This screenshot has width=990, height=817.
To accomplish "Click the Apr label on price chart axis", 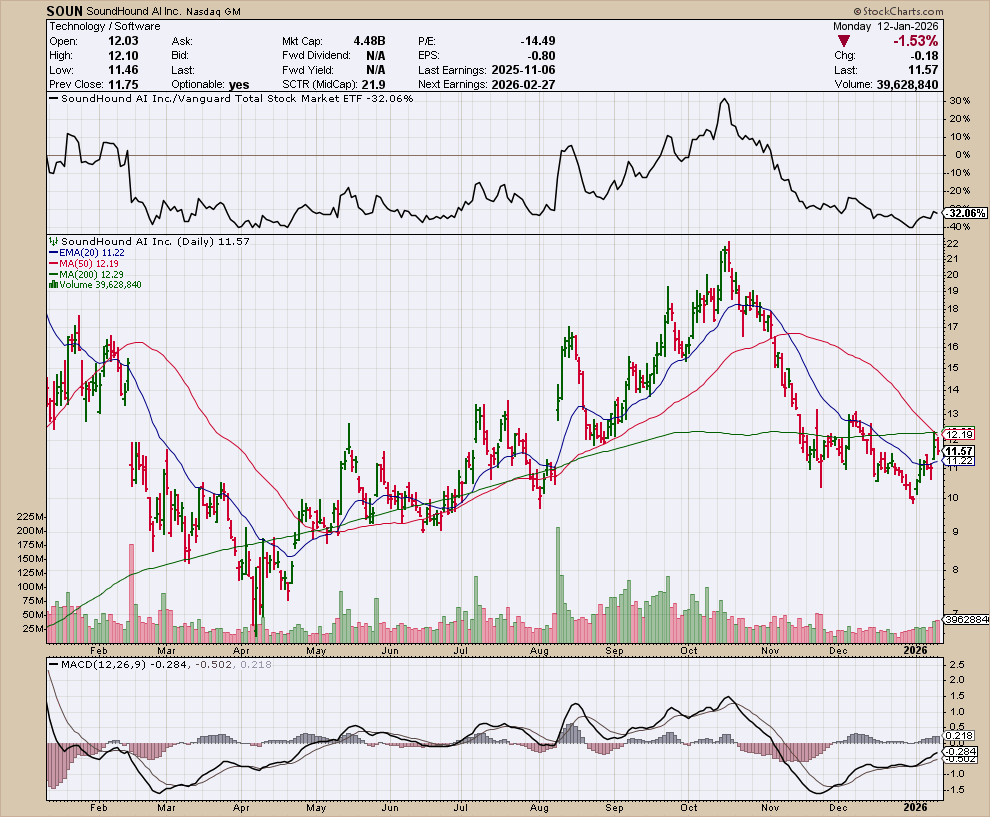I will pos(241,650).
